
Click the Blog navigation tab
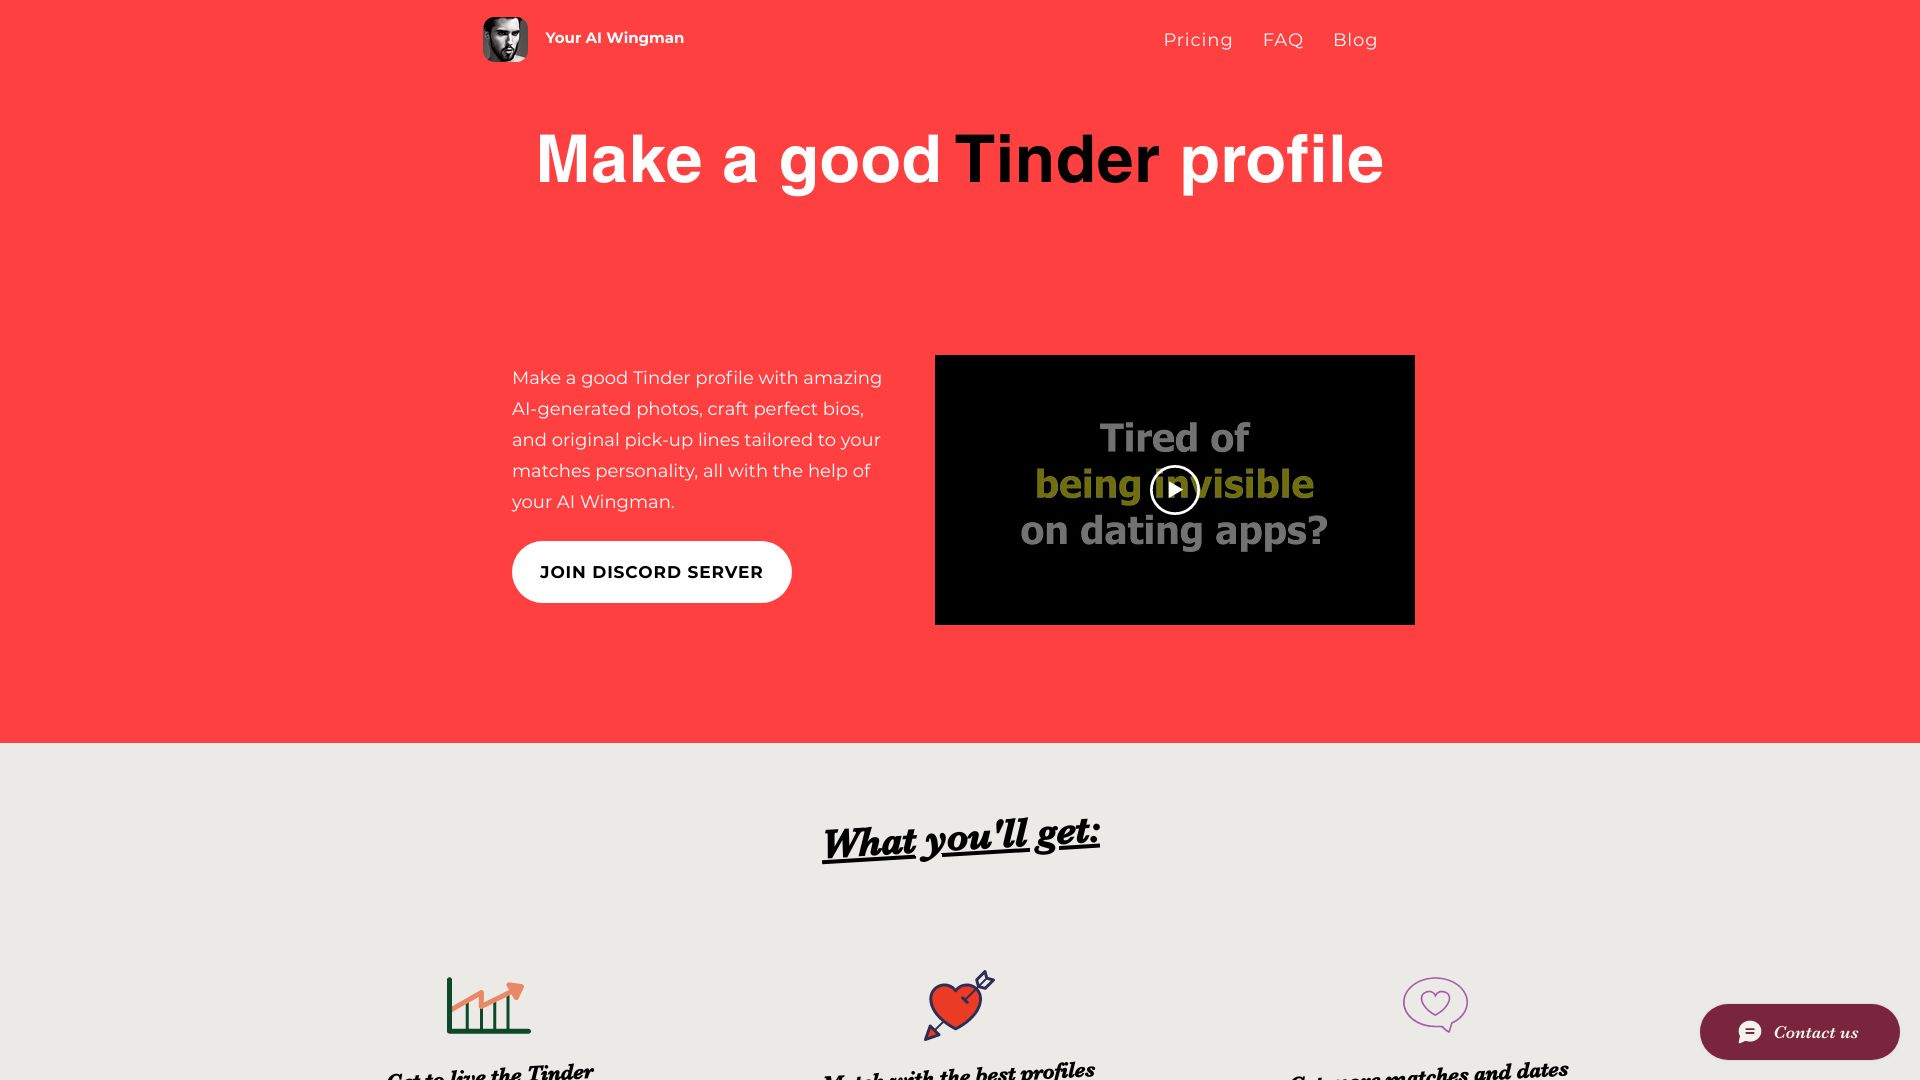[x=1356, y=40]
